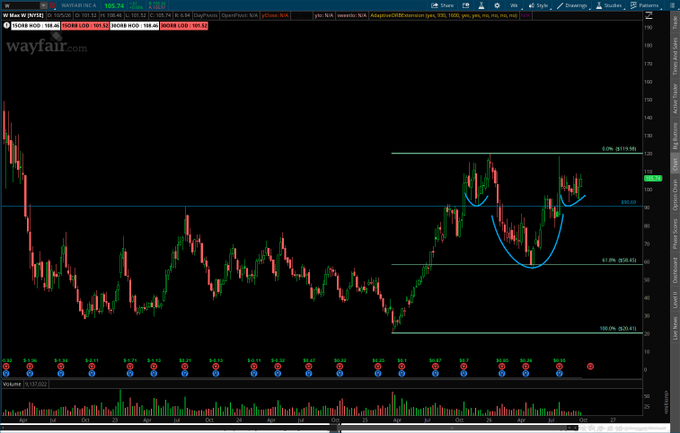Open the Drawings tools dropdown
Screen dimensions: 680x433
572,6
